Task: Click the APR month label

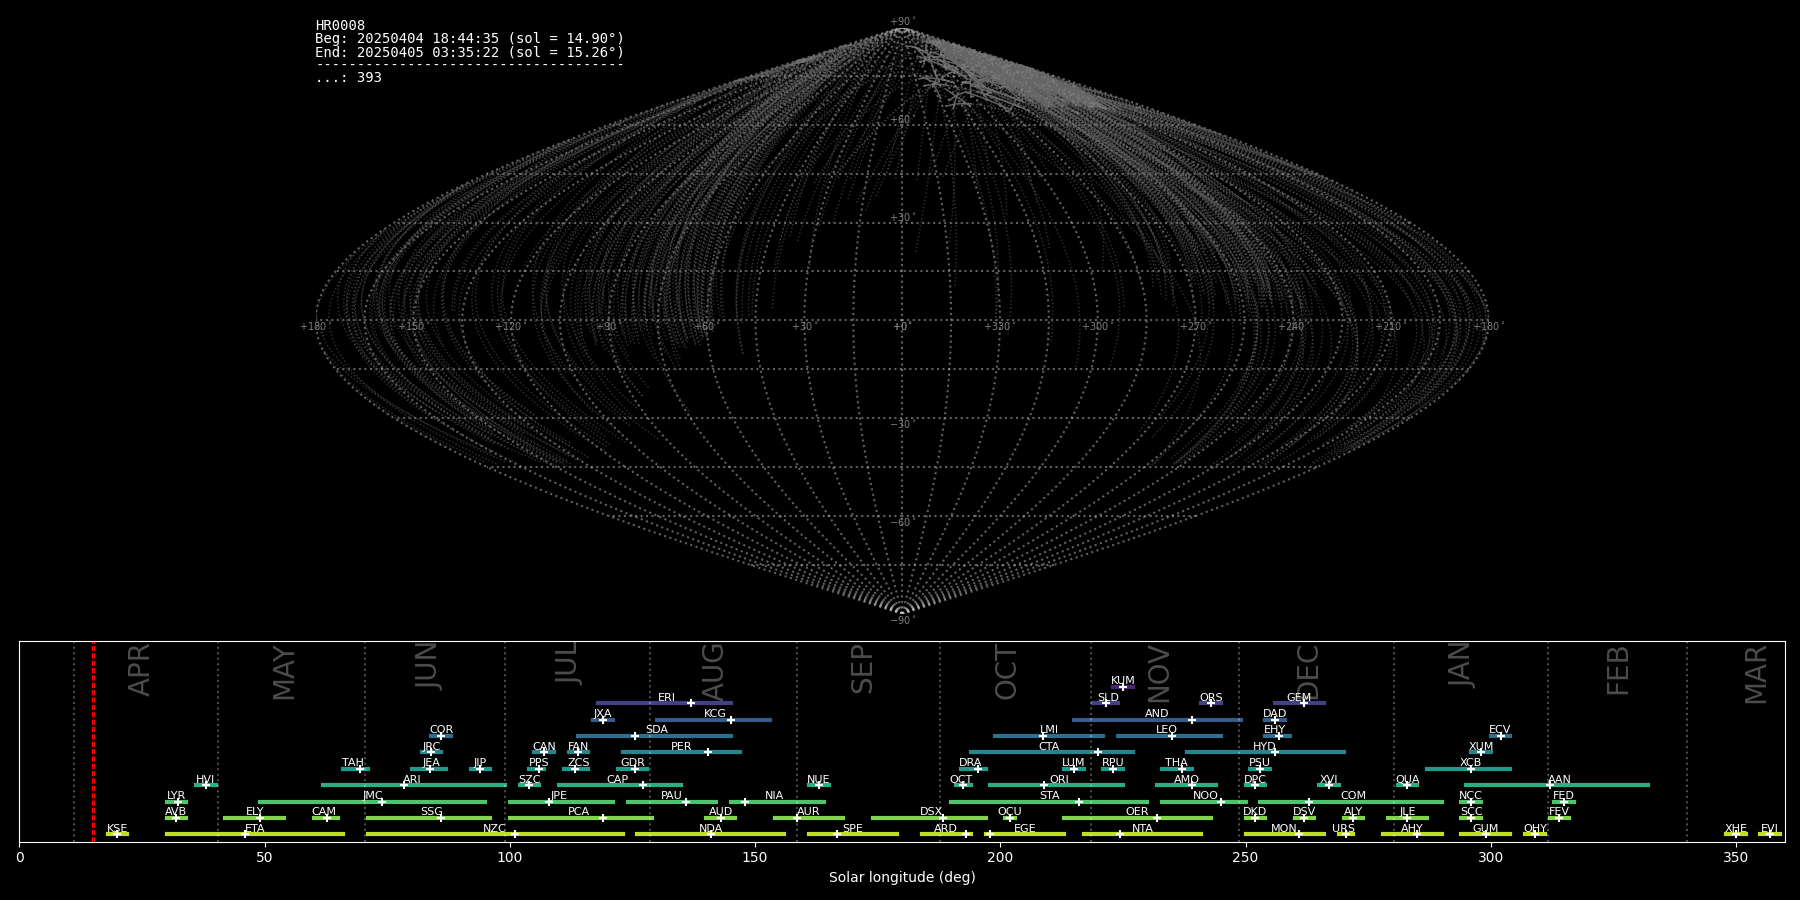Action: pyautogui.click(x=139, y=670)
